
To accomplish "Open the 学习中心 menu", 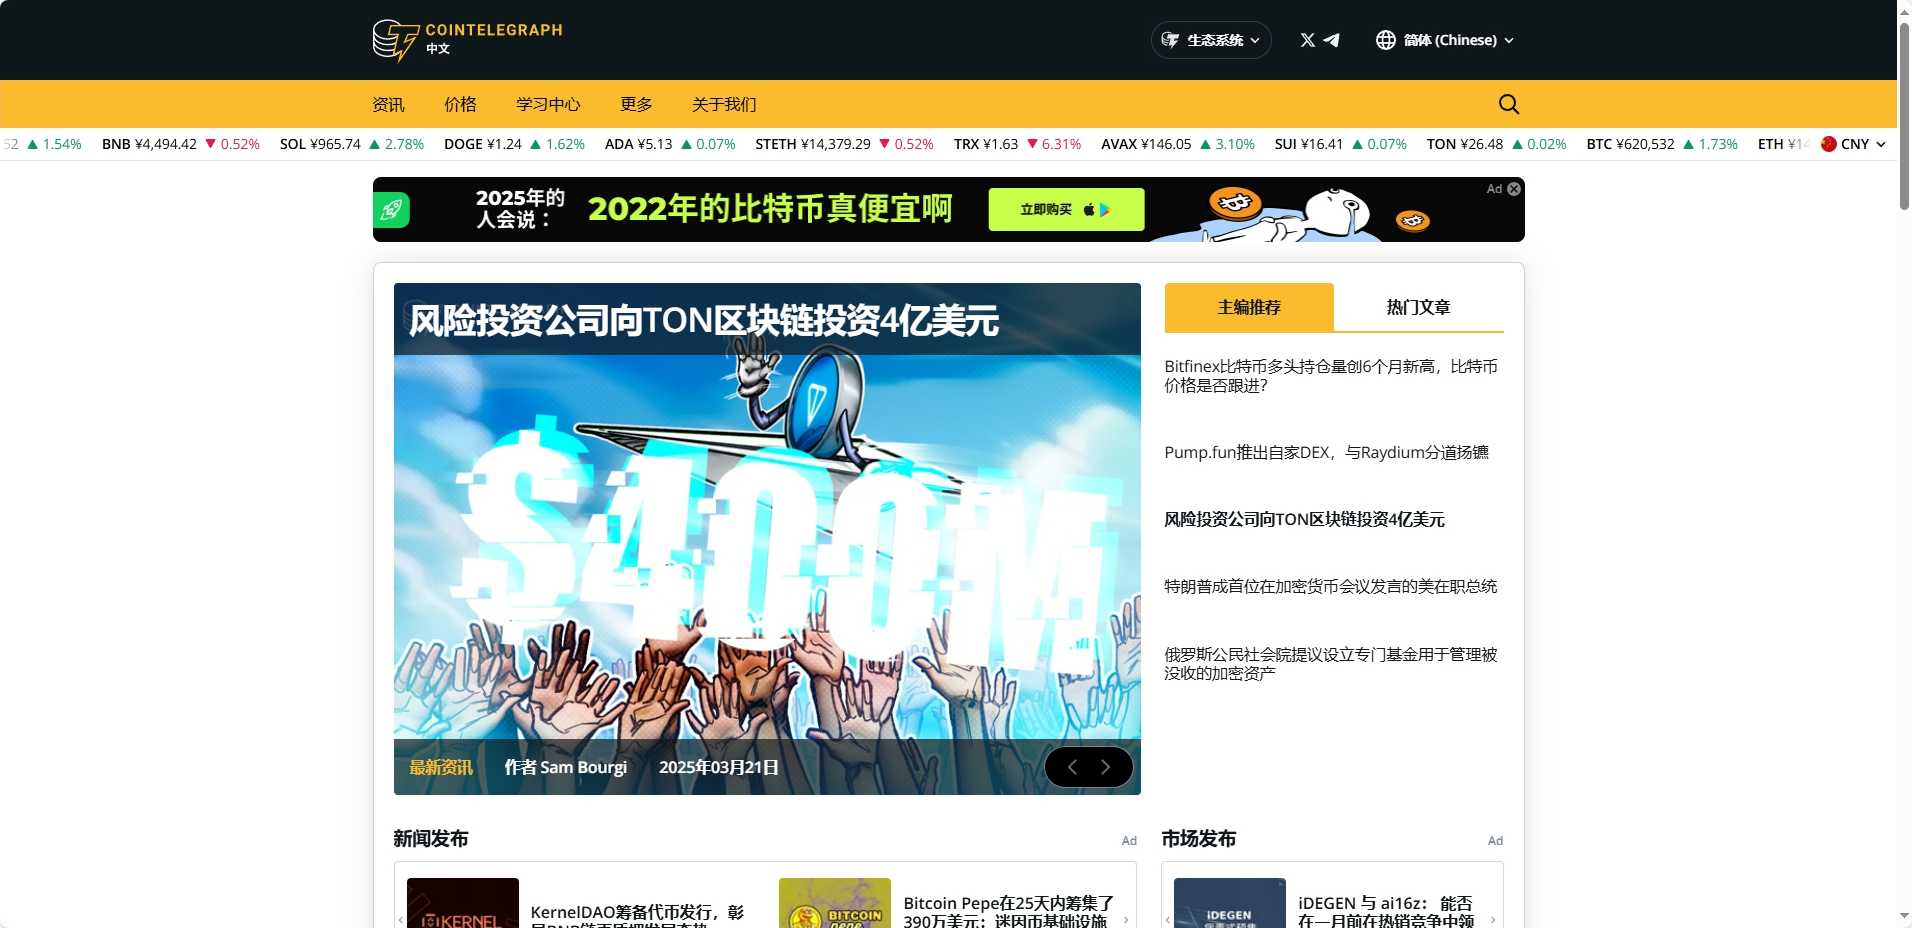I will click(547, 104).
